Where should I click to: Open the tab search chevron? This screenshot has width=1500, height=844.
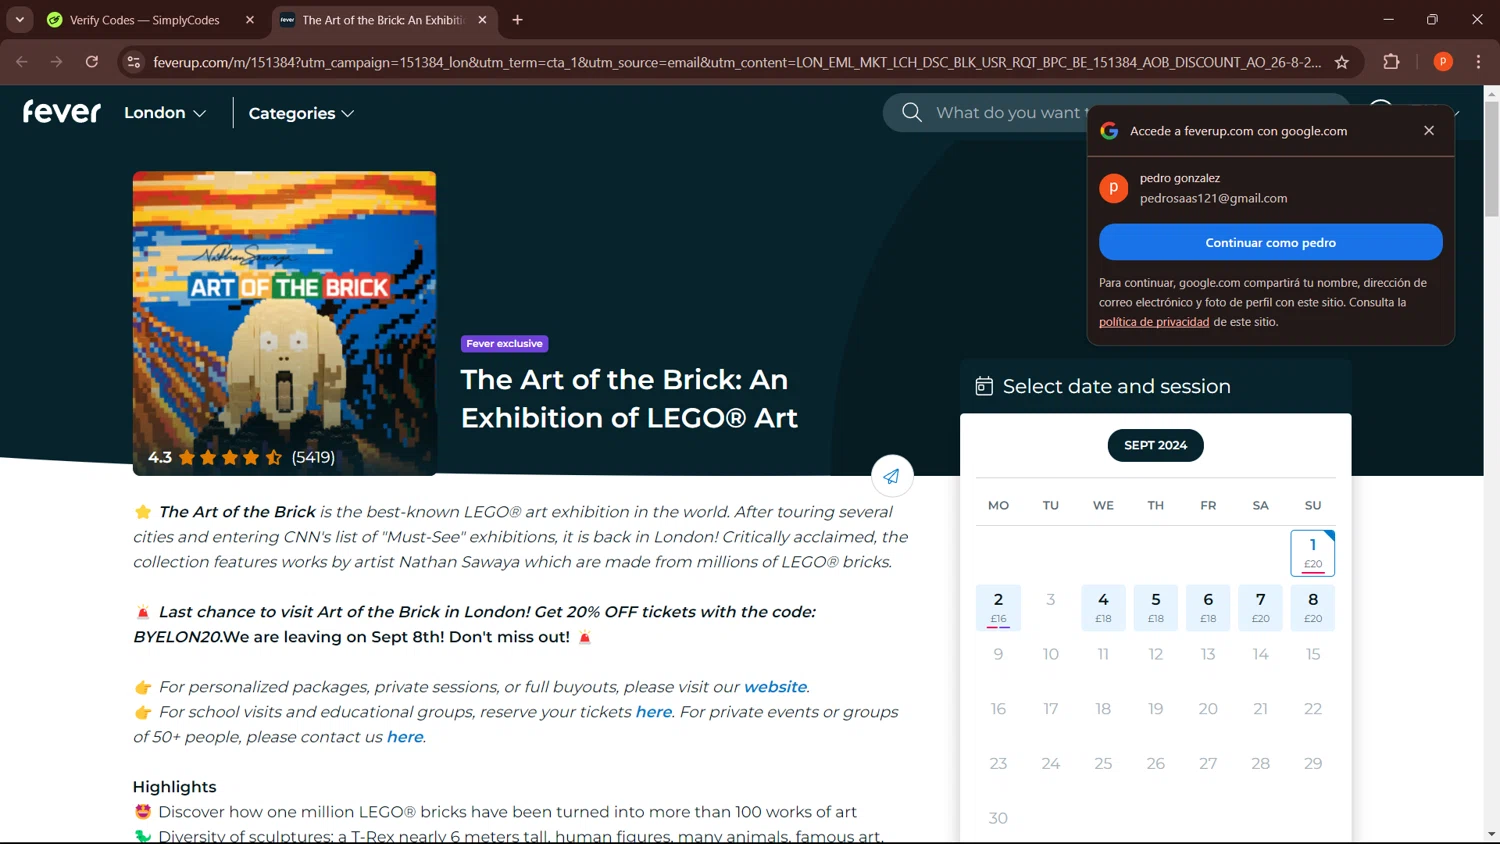click(20, 20)
